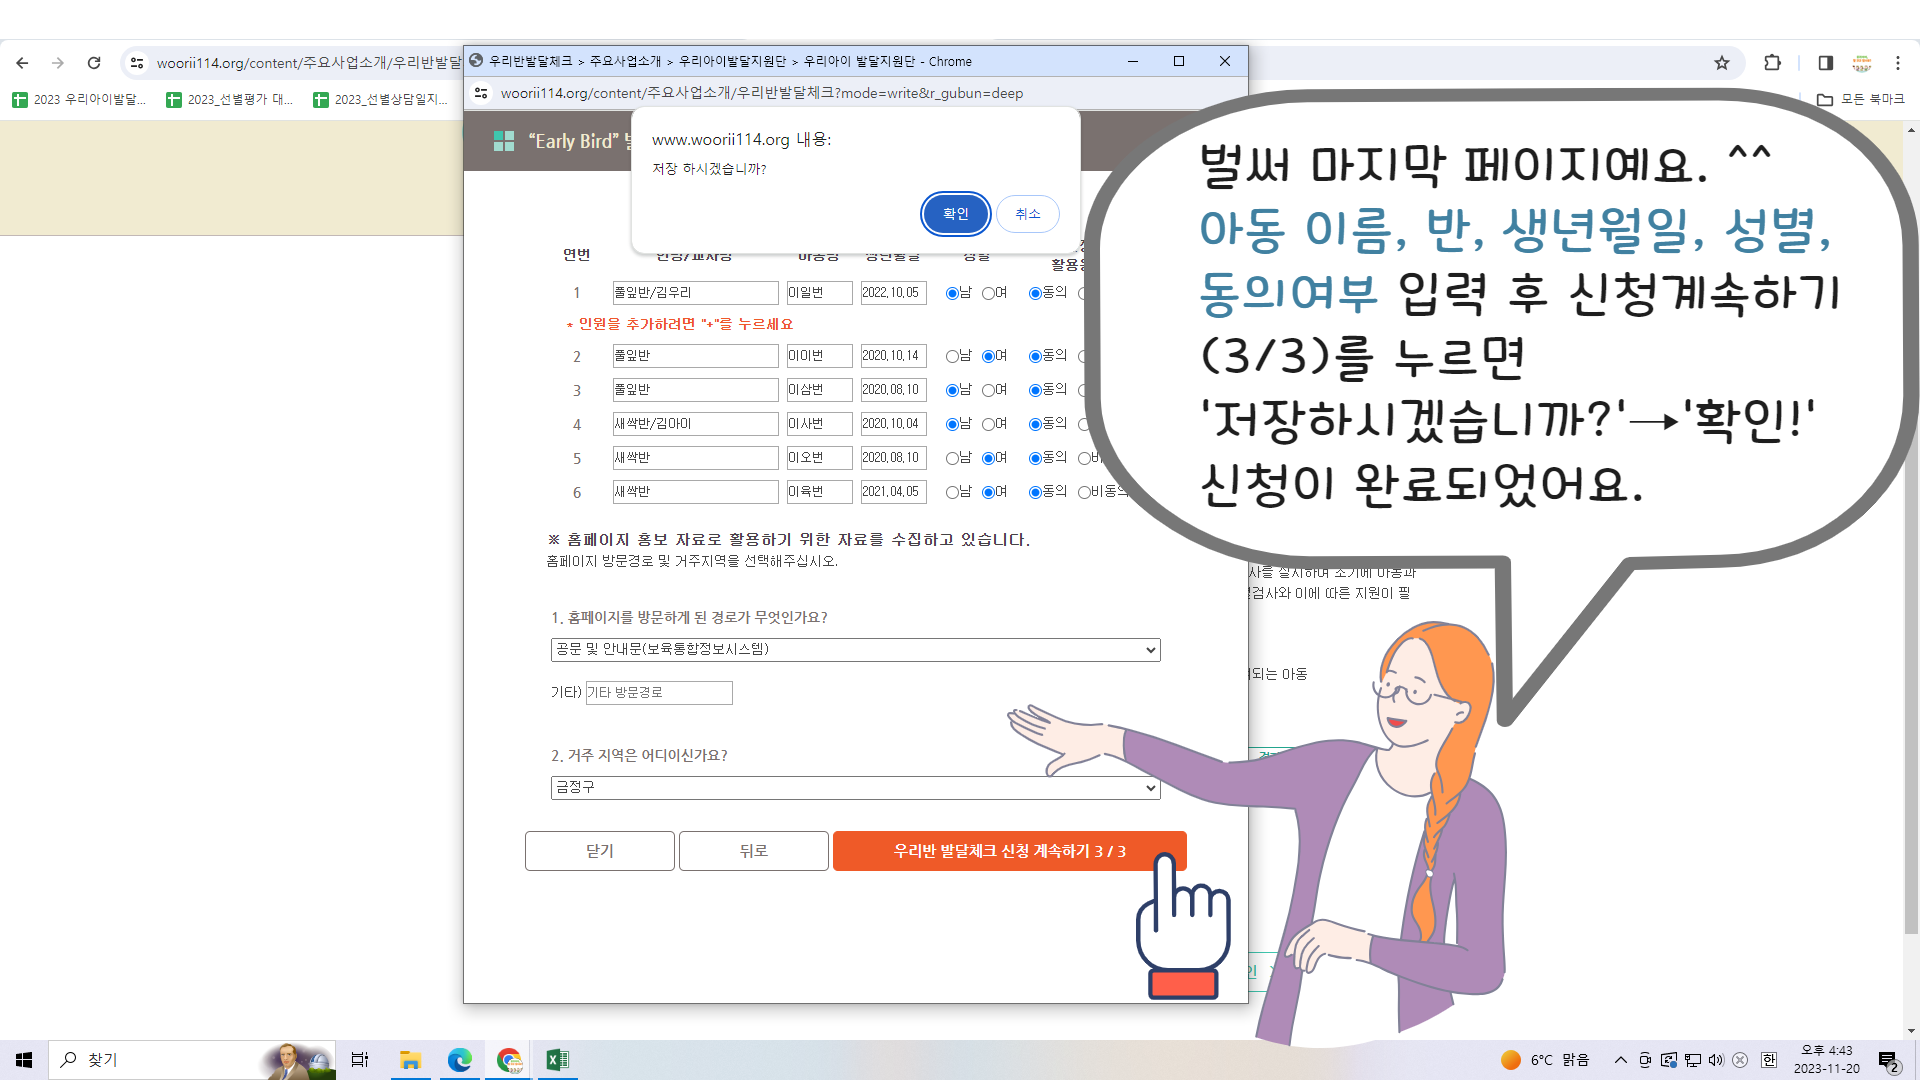This screenshot has width=1920, height=1080.
Task: Open Chrome side panel icon
Action: [x=1825, y=63]
